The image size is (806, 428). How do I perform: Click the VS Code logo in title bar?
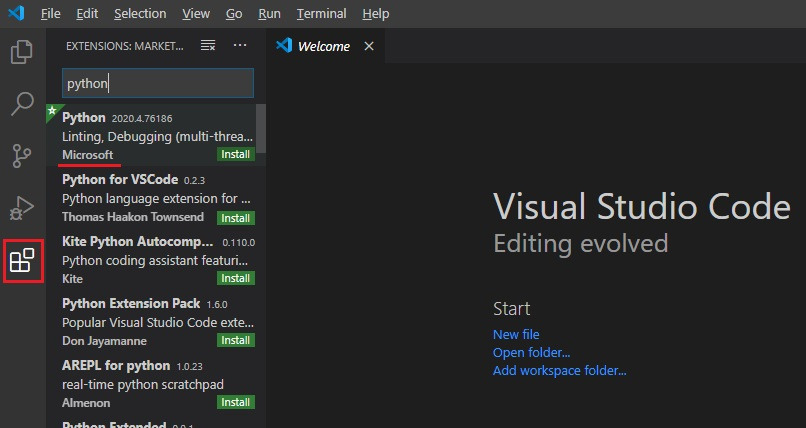pyautogui.click(x=16, y=13)
